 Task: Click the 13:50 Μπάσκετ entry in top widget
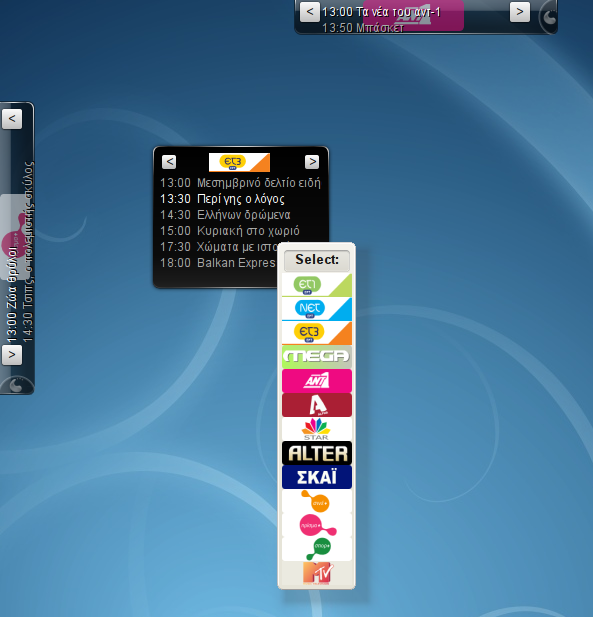pos(363,28)
